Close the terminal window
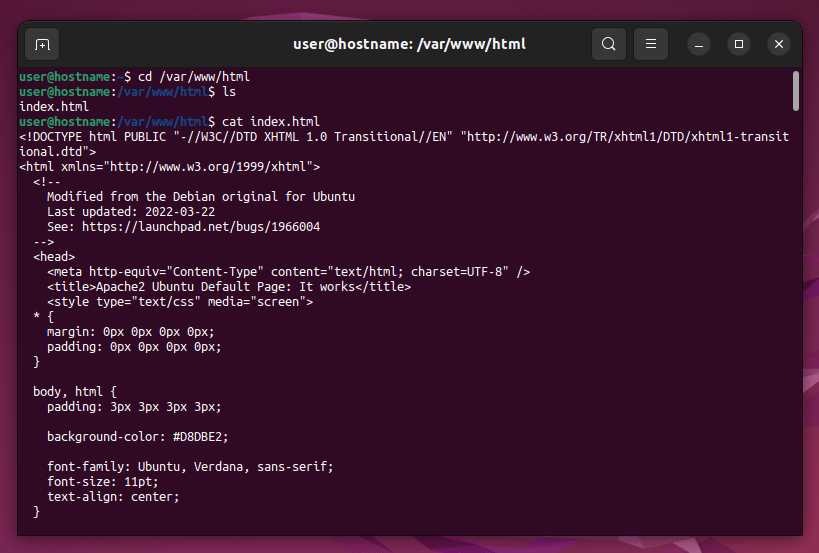This screenshot has width=819, height=553. (778, 44)
